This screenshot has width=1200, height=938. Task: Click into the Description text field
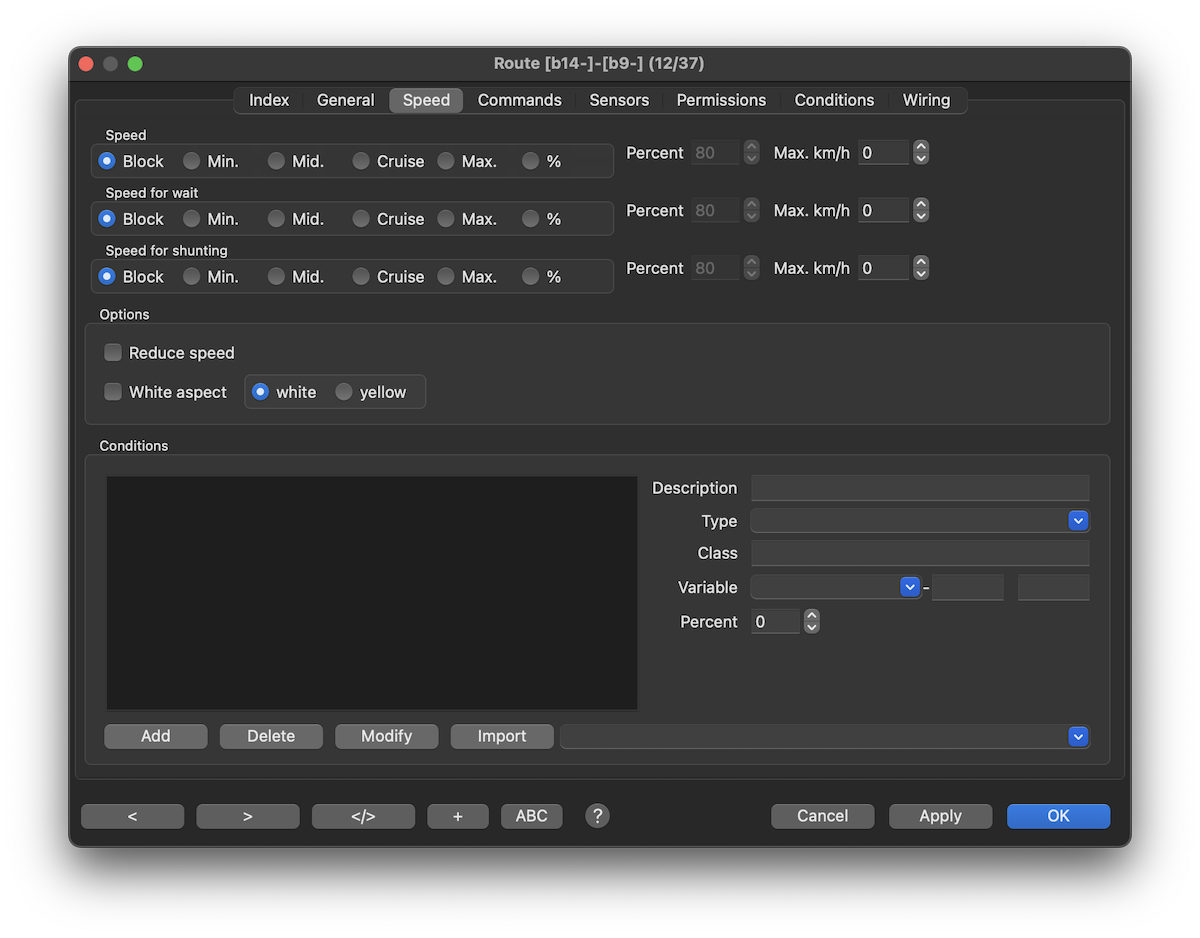coord(919,488)
